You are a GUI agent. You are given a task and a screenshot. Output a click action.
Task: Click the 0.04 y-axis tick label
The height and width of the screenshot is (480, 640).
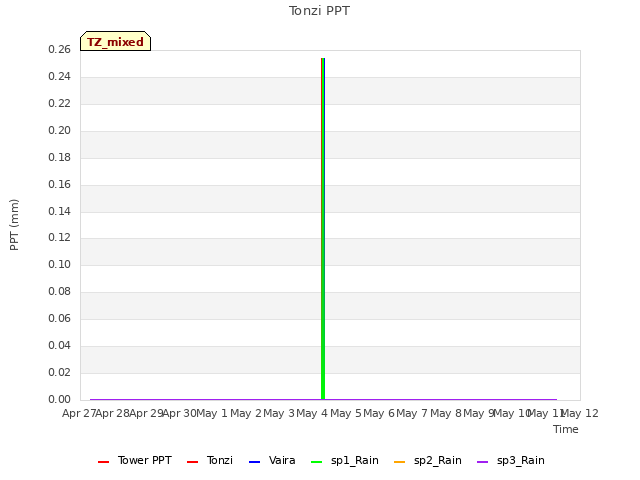pos(60,345)
